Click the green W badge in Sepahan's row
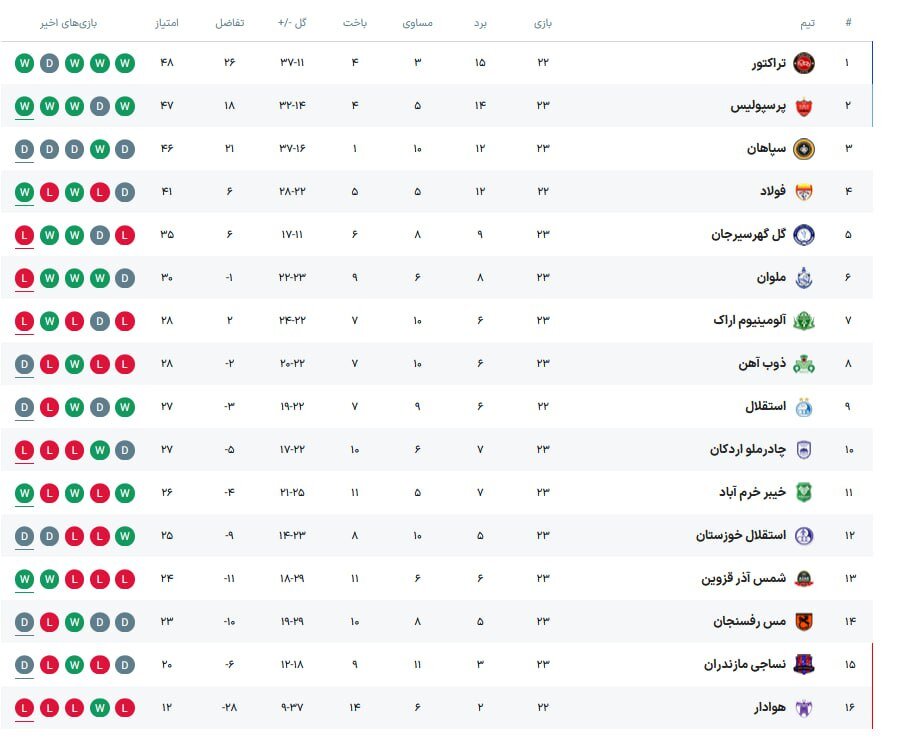 pos(99,150)
